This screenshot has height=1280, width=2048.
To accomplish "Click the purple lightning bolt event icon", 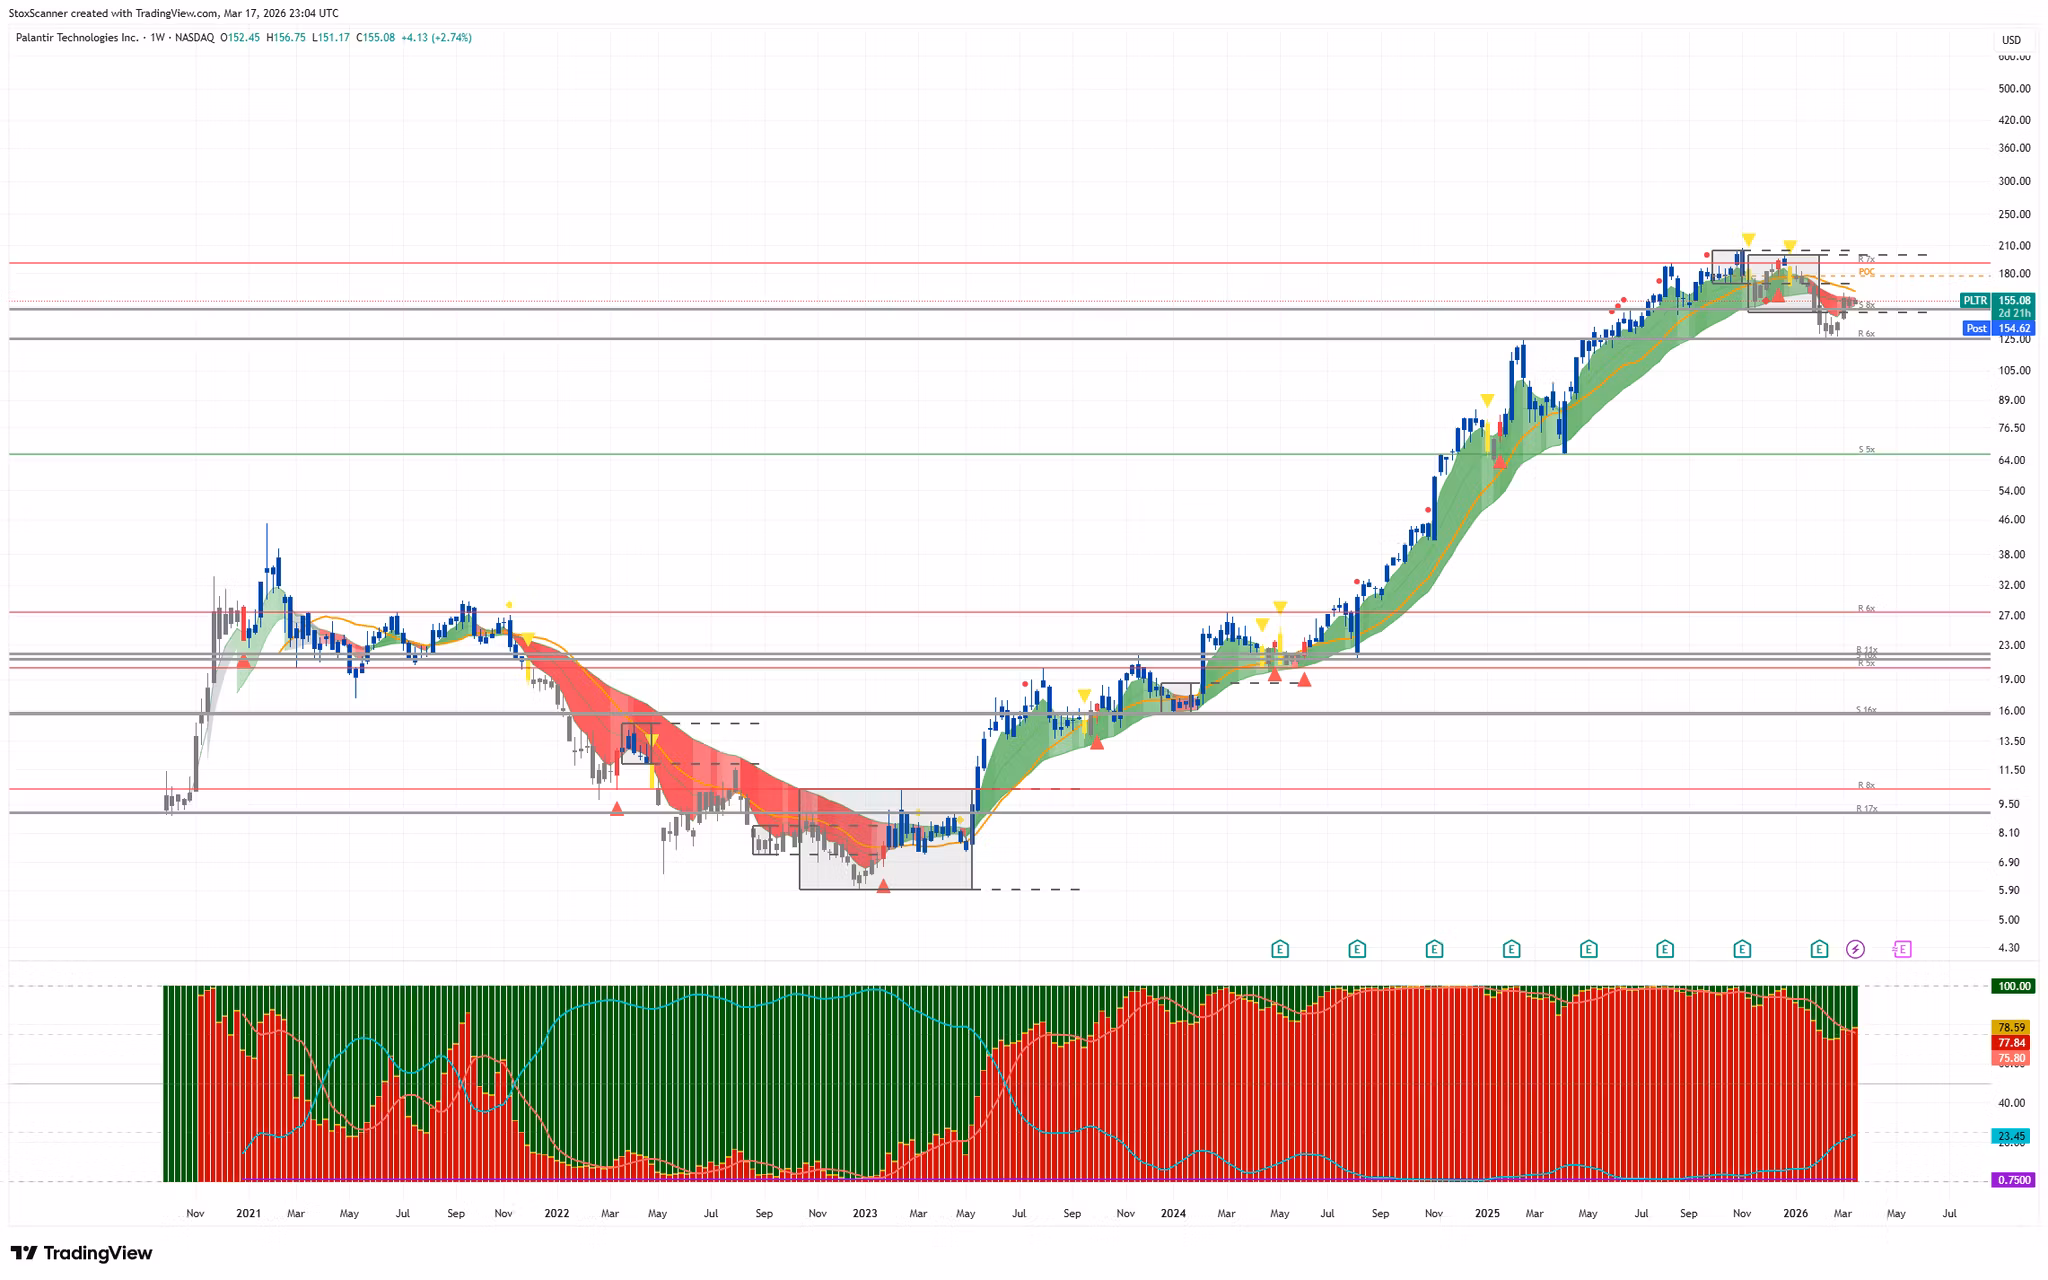I will [1855, 949].
